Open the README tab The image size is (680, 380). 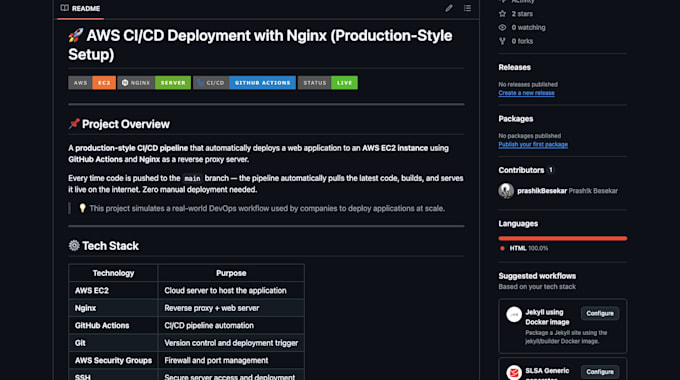tap(81, 8)
